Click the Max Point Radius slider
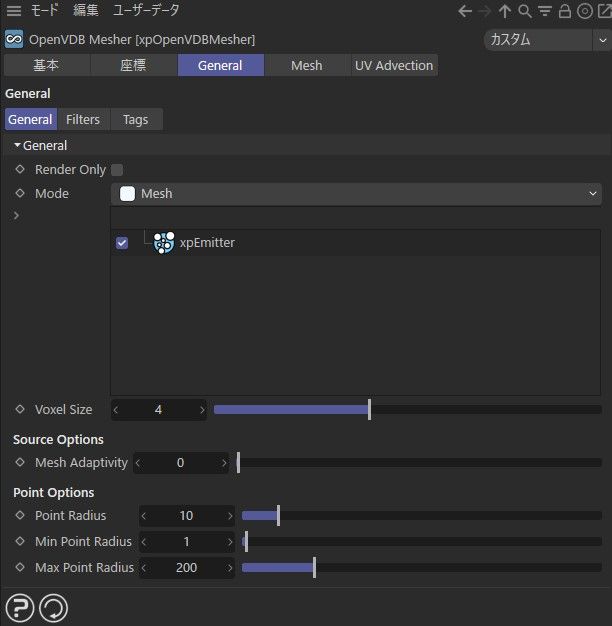612x626 pixels. [422, 568]
